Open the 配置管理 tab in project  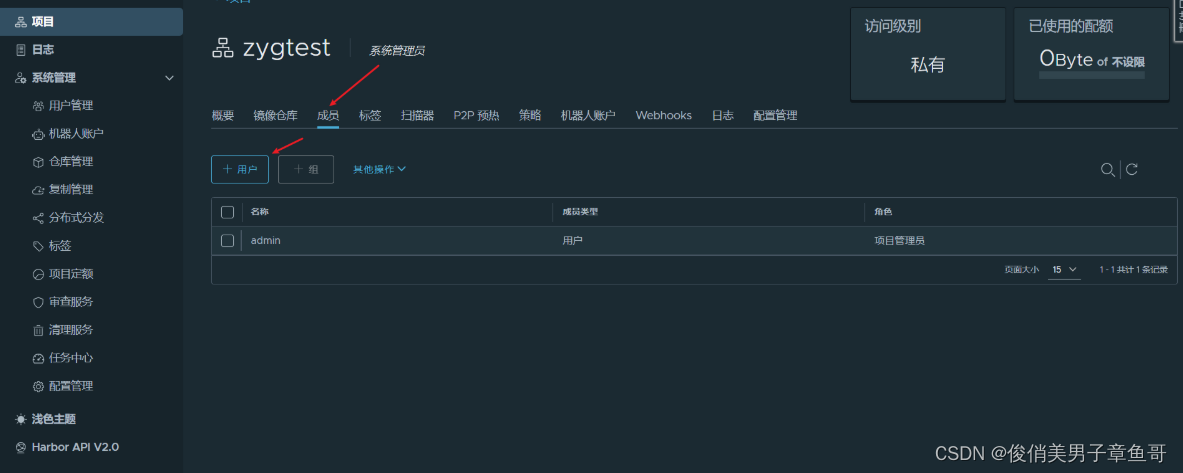coord(775,115)
